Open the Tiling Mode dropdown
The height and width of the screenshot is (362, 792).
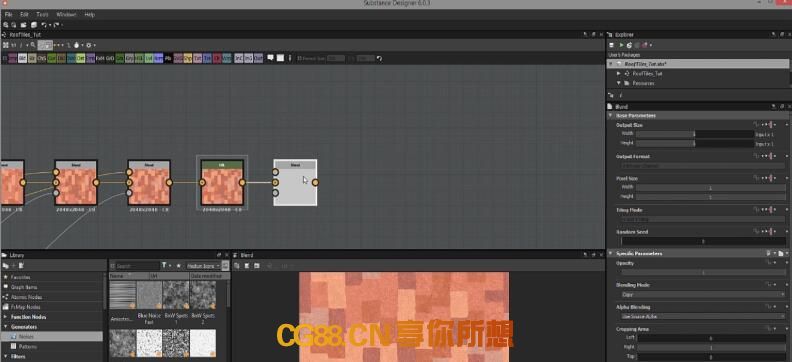click(x=703, y=220)
